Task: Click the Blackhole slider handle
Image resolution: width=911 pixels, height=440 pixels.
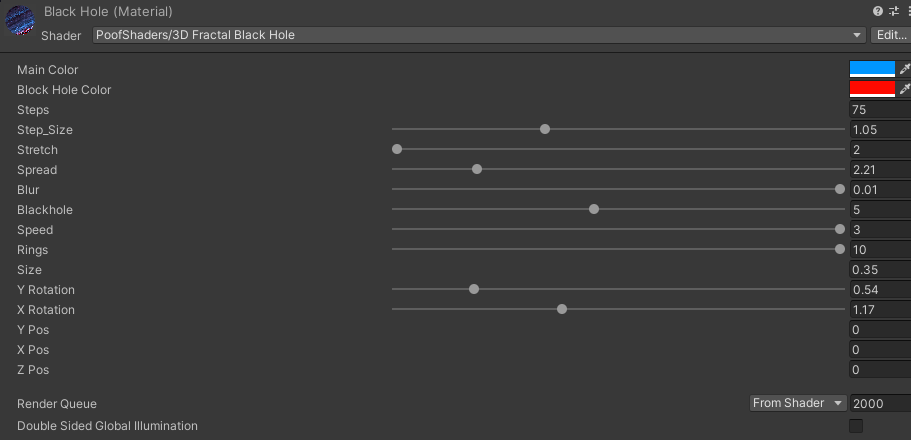Action: [594, 209]
